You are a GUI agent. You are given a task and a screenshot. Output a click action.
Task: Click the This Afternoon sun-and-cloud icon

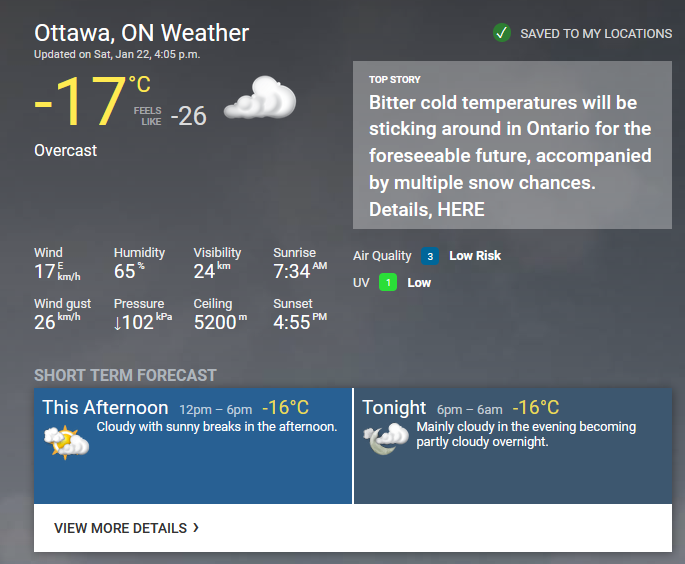coord(66,442)
